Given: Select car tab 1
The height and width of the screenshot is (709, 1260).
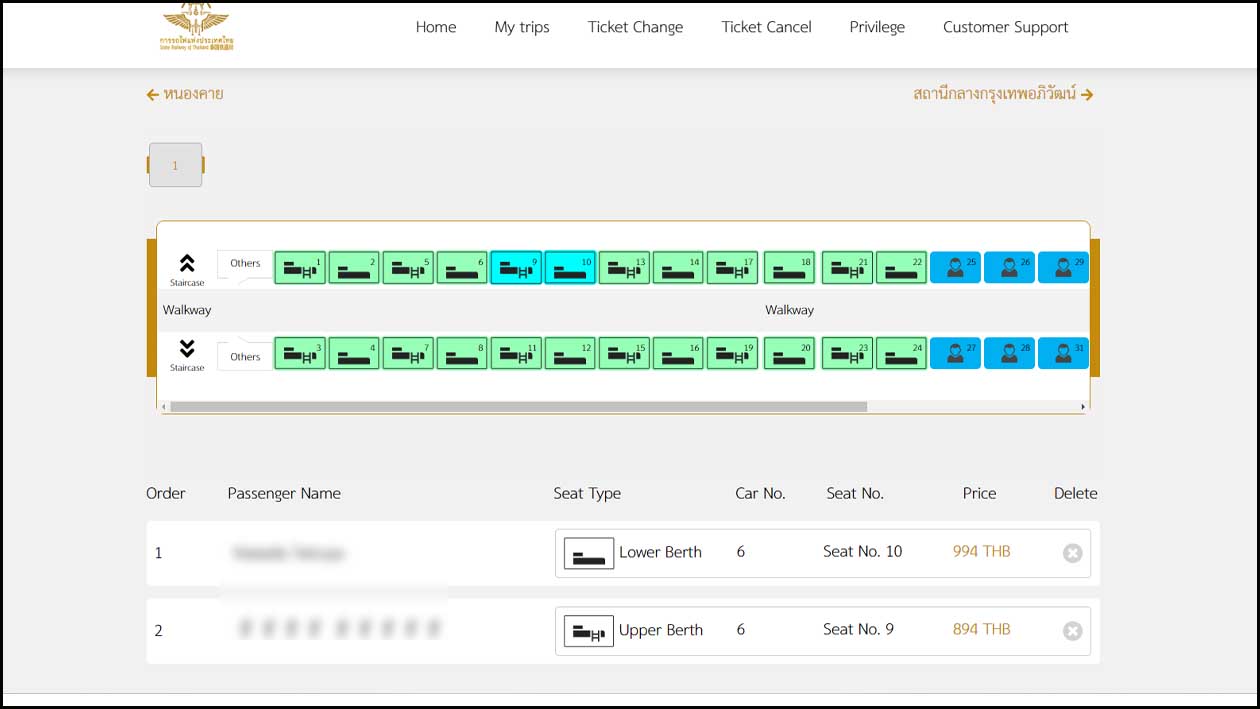Looking at the screenshot, I should [x=175, y=165].
